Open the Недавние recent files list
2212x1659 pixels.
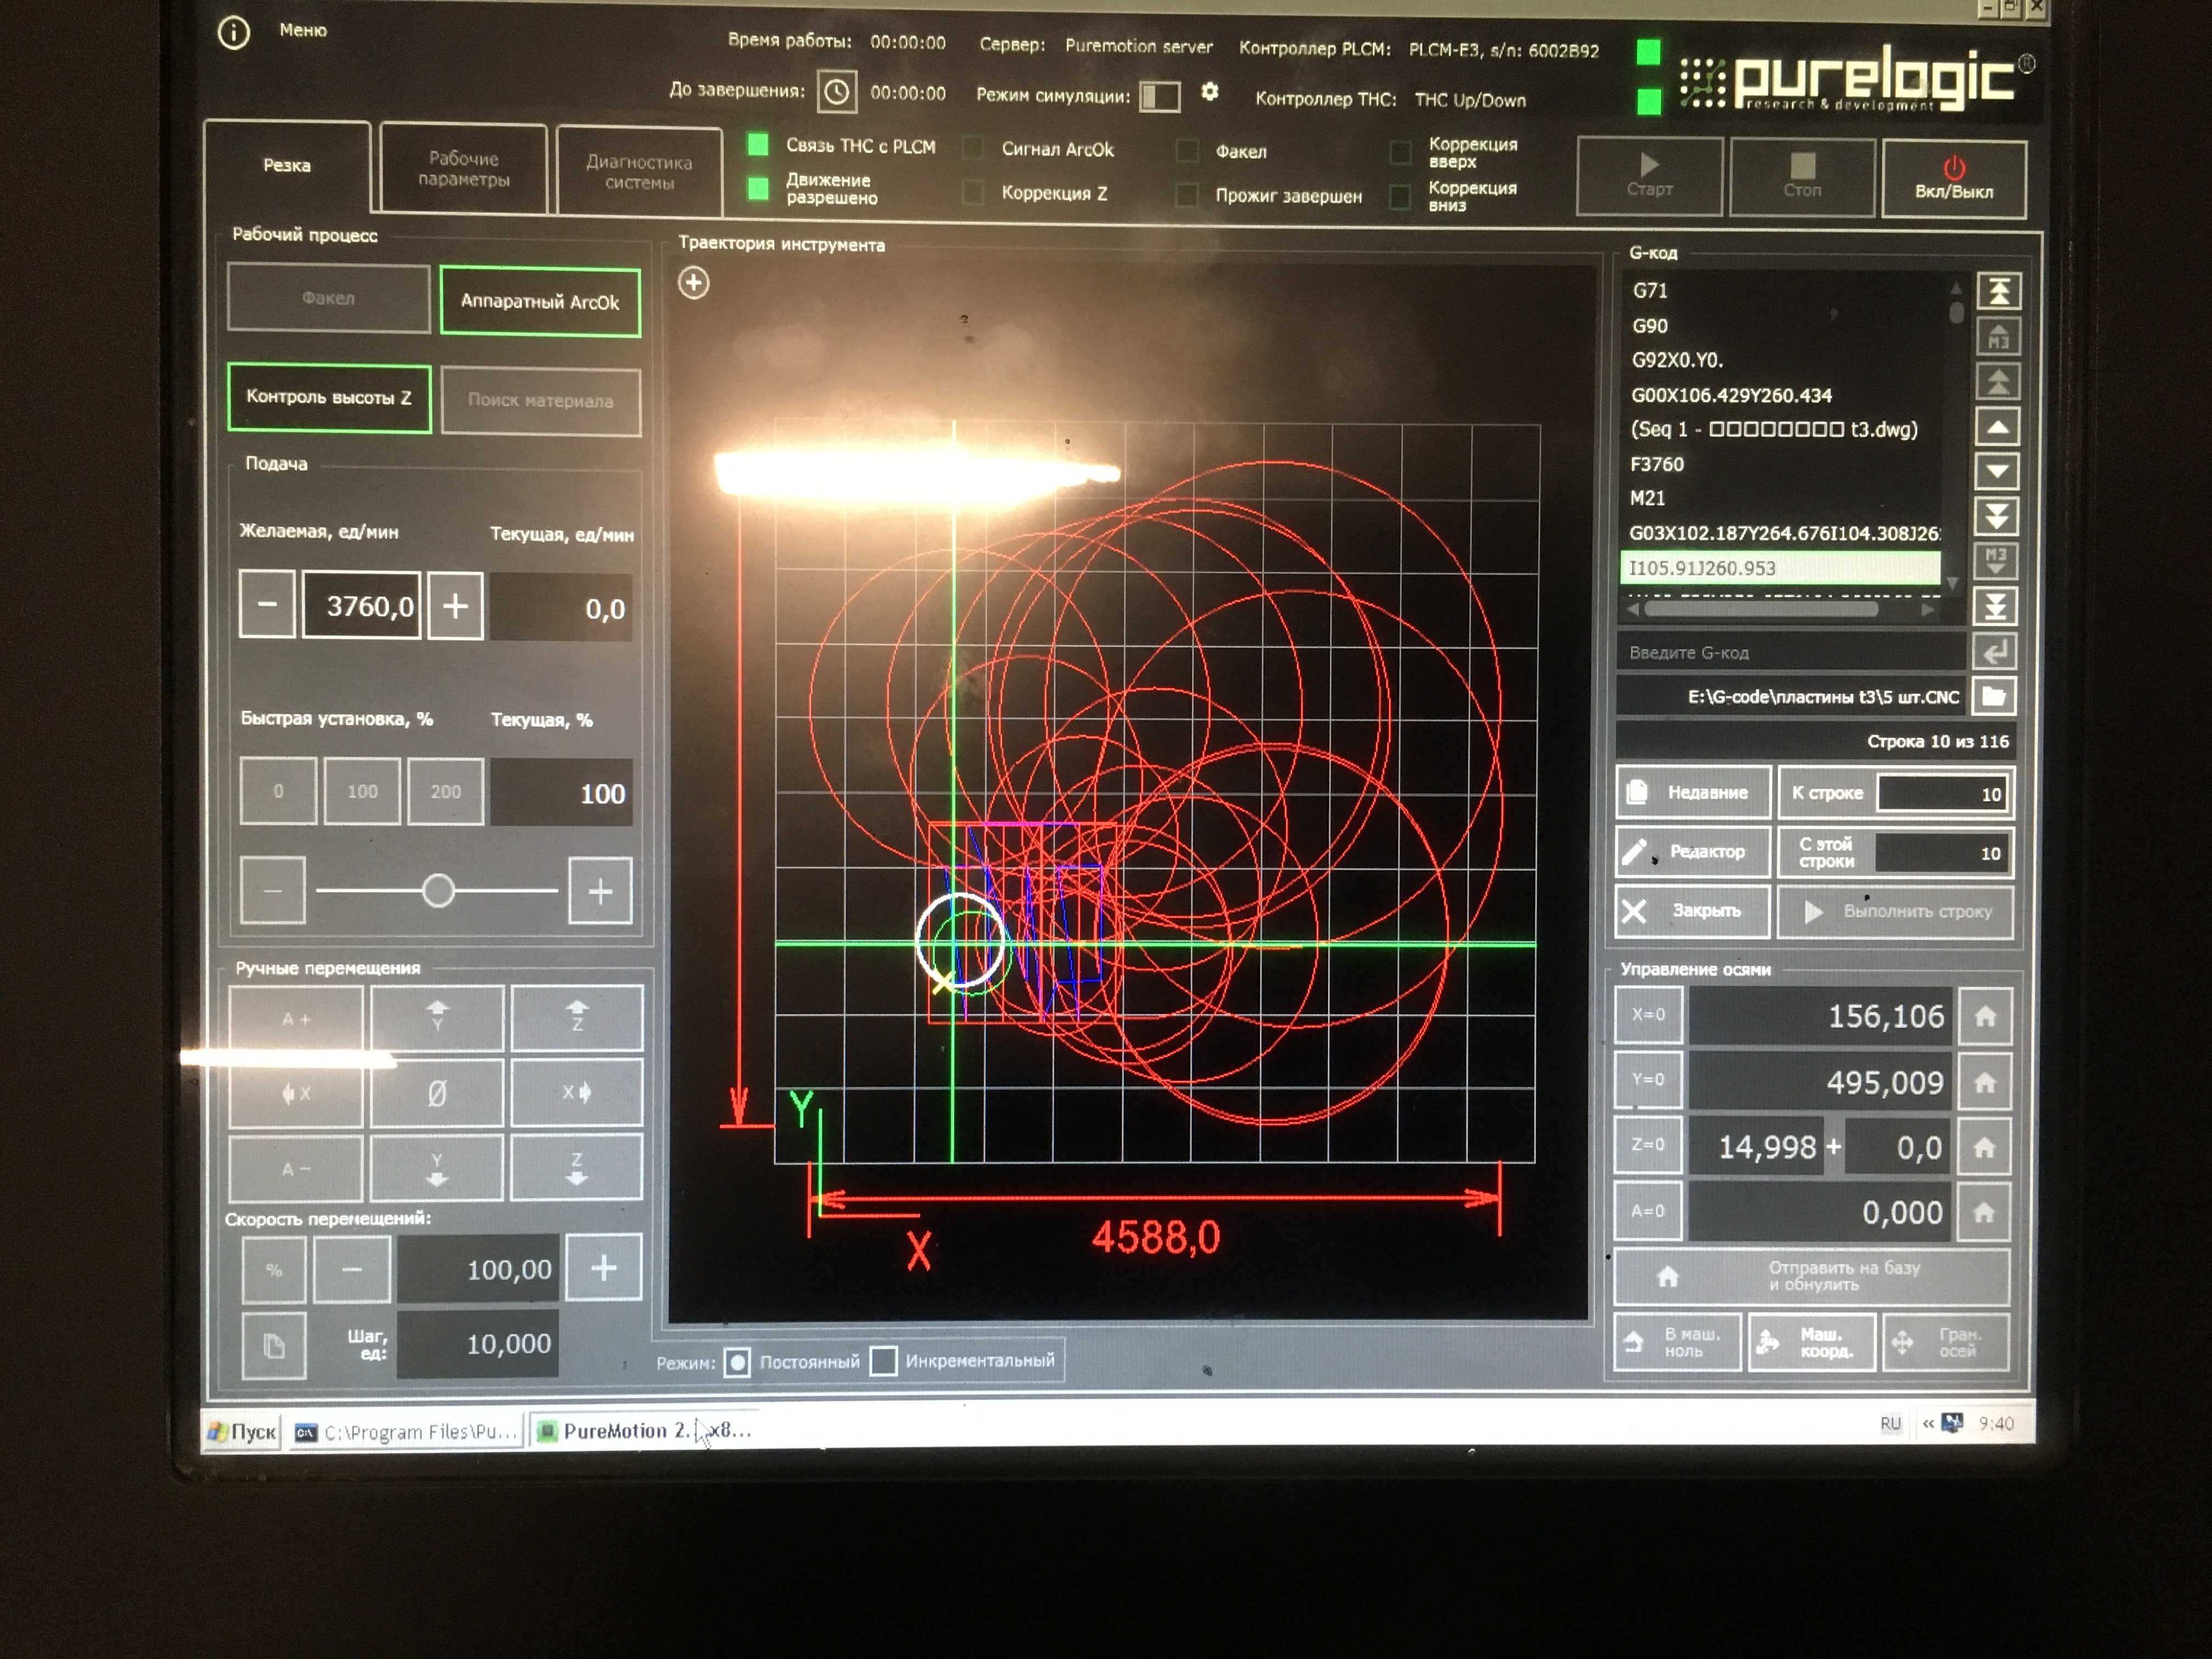[1692, 792]
